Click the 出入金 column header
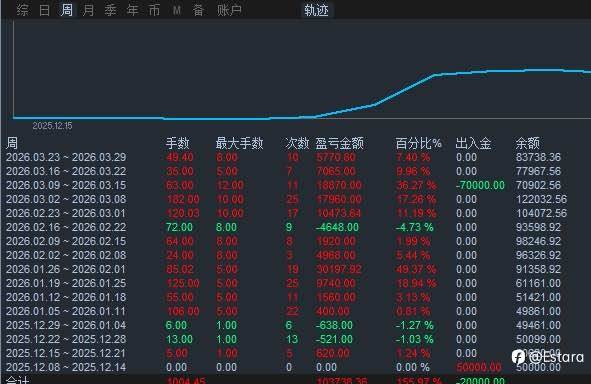The width and height of the screenshot is (591, 384). coord(473,143)
